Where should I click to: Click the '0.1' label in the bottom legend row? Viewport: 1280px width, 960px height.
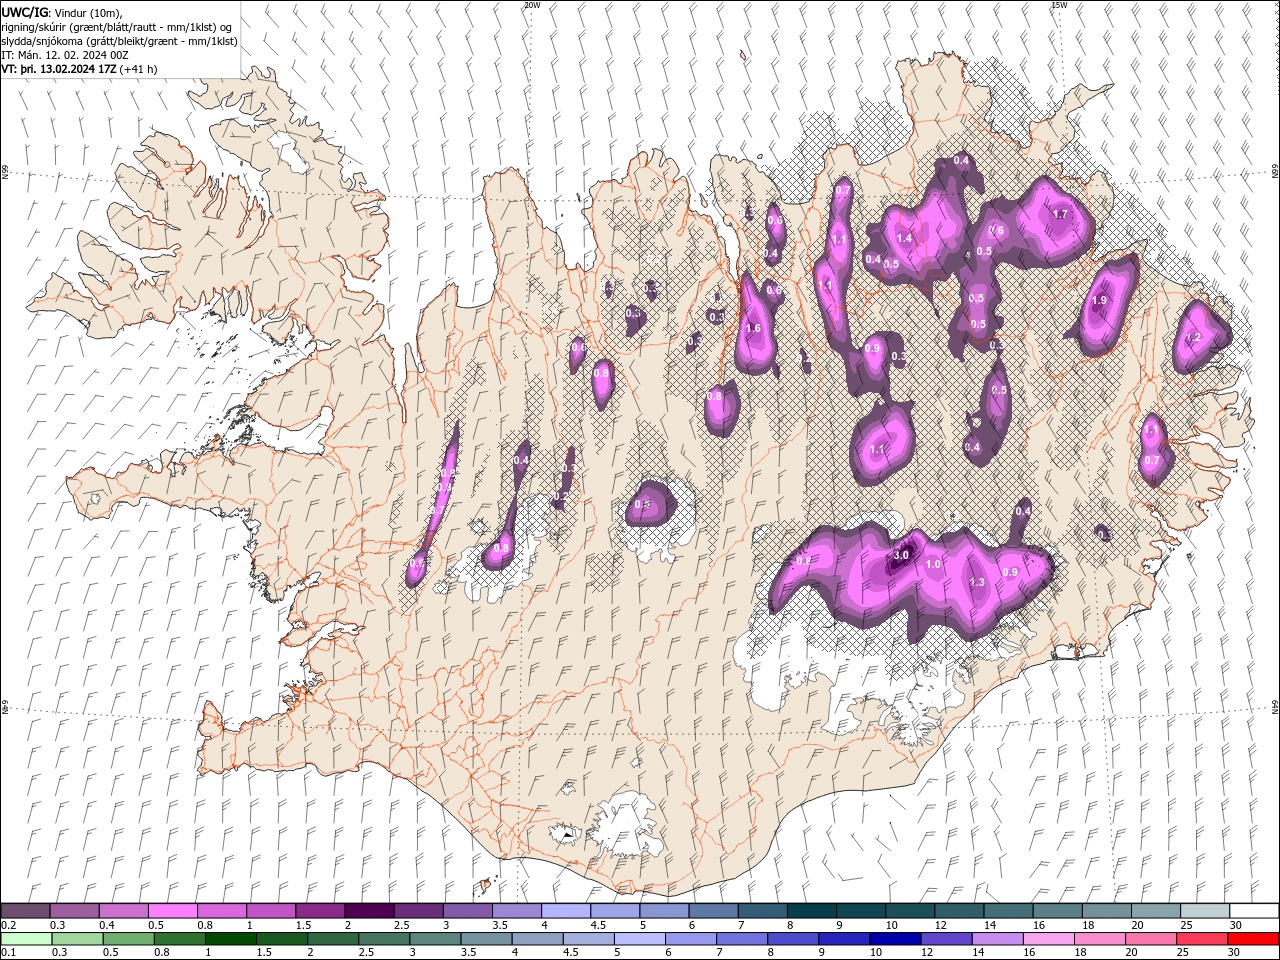(x=8, y=953)
